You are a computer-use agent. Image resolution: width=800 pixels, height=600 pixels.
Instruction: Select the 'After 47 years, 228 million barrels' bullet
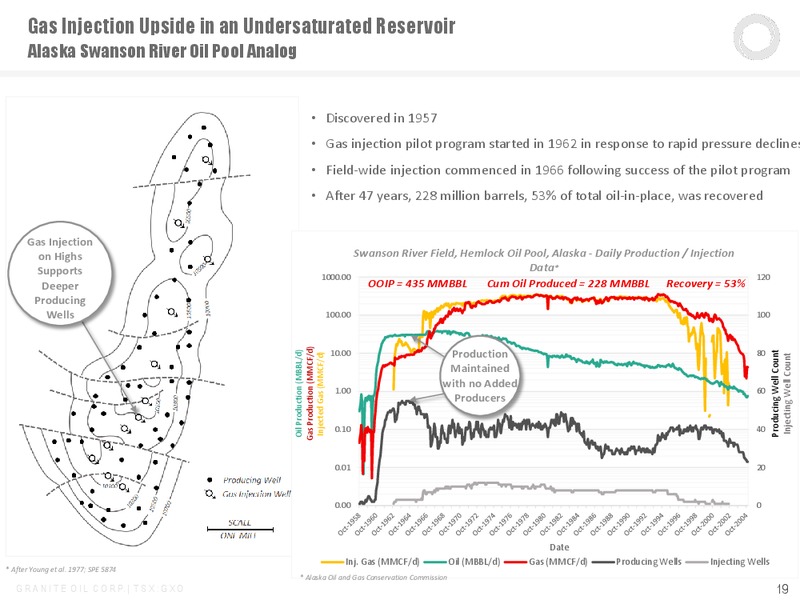544,196
